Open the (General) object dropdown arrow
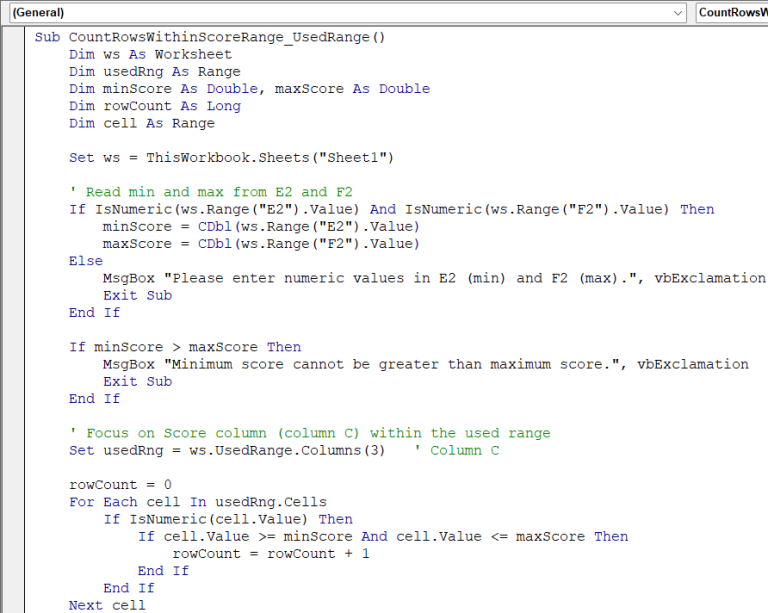This screenshot has width=768, height=613. (678, 13)
